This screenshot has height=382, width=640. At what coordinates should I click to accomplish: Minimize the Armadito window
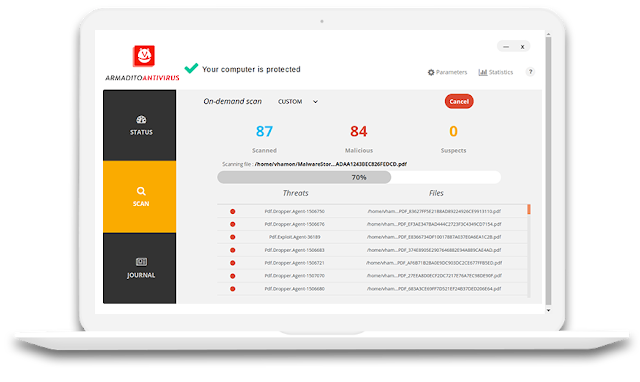506,47
